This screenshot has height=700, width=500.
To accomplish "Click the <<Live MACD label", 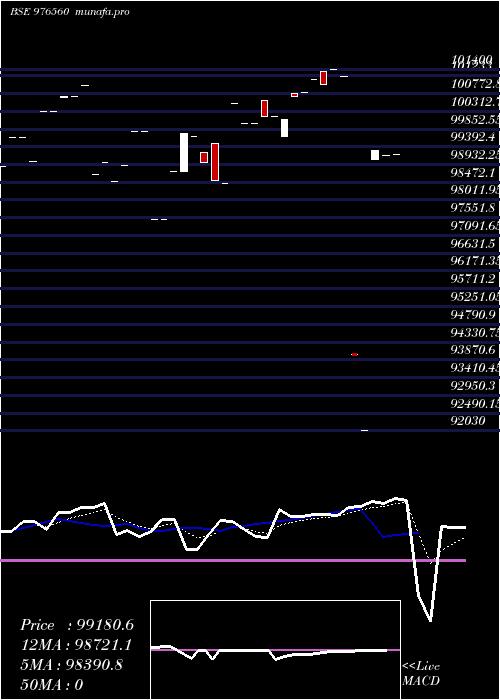I will pos(421,674).
